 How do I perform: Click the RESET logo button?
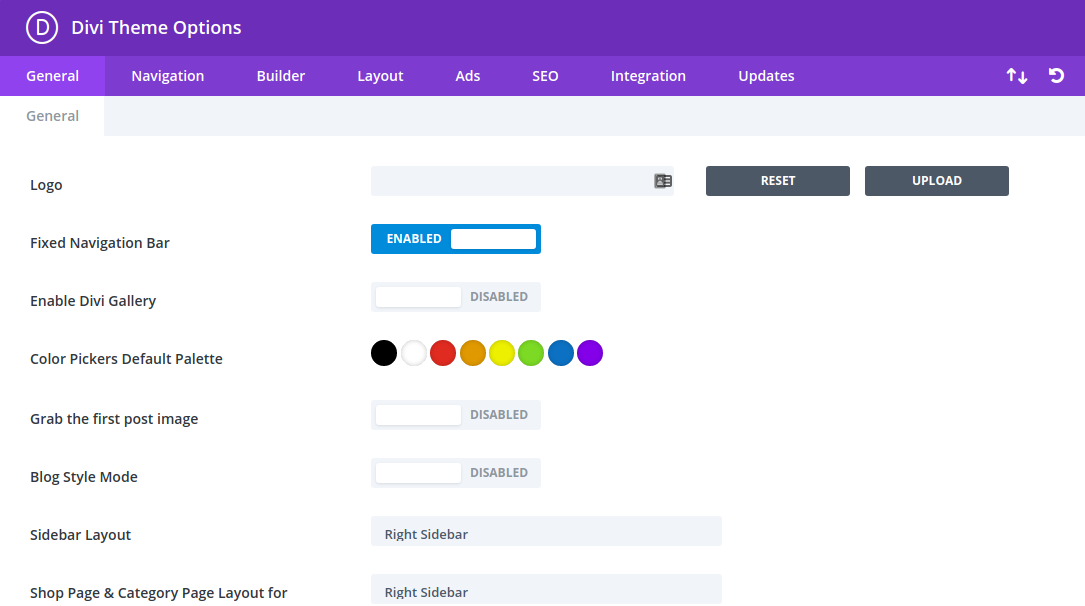point(778,181)
